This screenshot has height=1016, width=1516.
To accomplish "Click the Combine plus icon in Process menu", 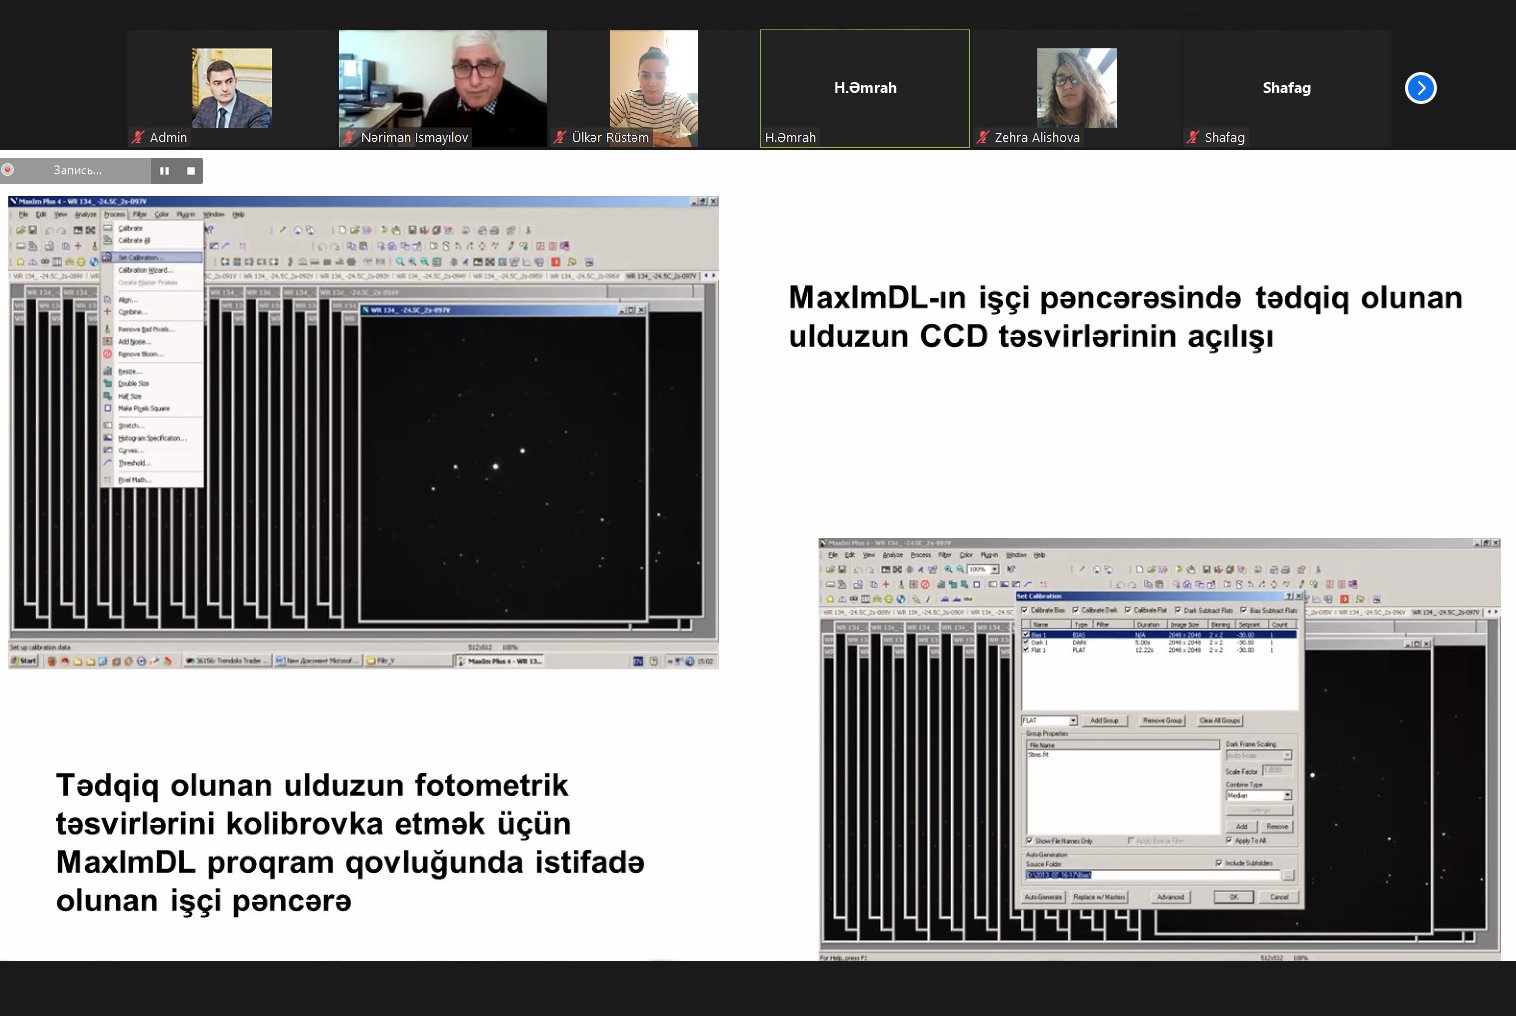I will [x=108, y=312].
